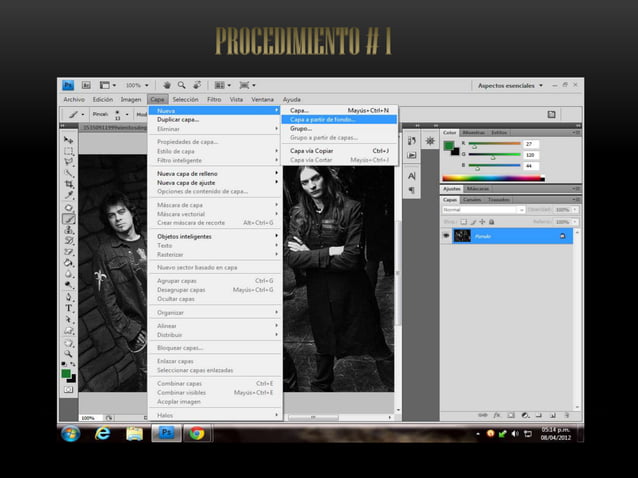
Task: Open the Character panel (A icon)
Action: pos(412,176)
